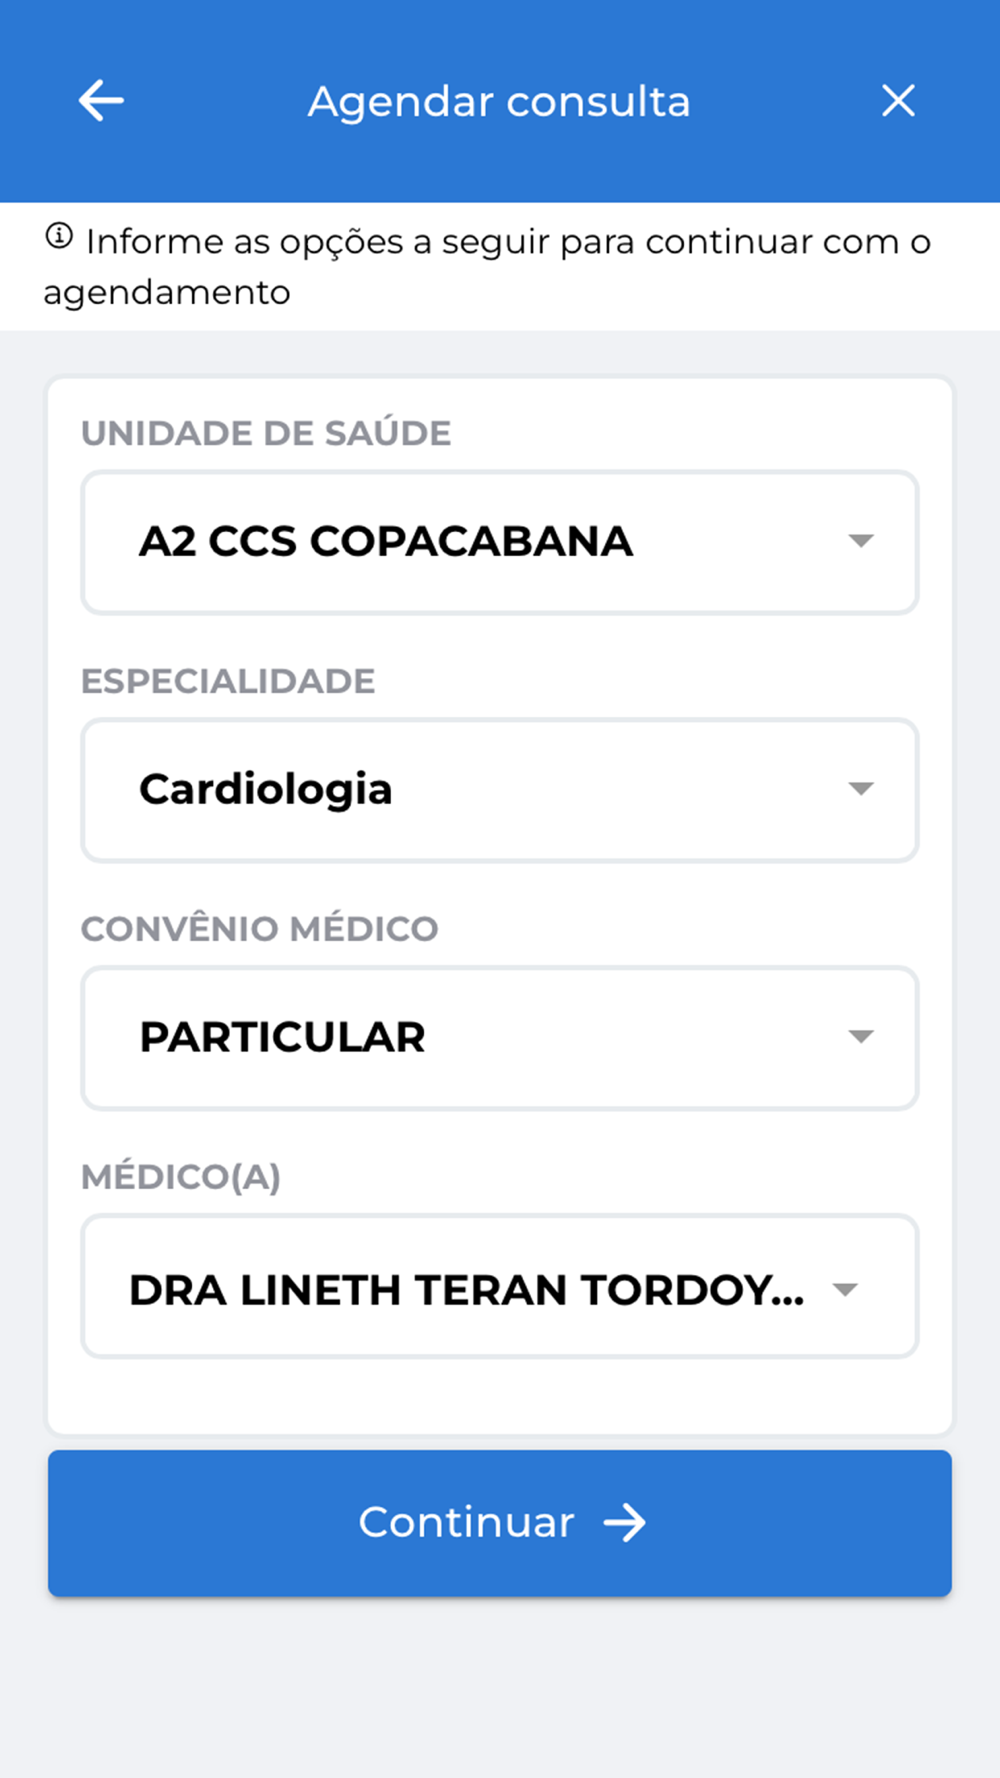Go back using the left arrow
The height and width of the screenshot is (1778, 1000).
click(101, 101)
